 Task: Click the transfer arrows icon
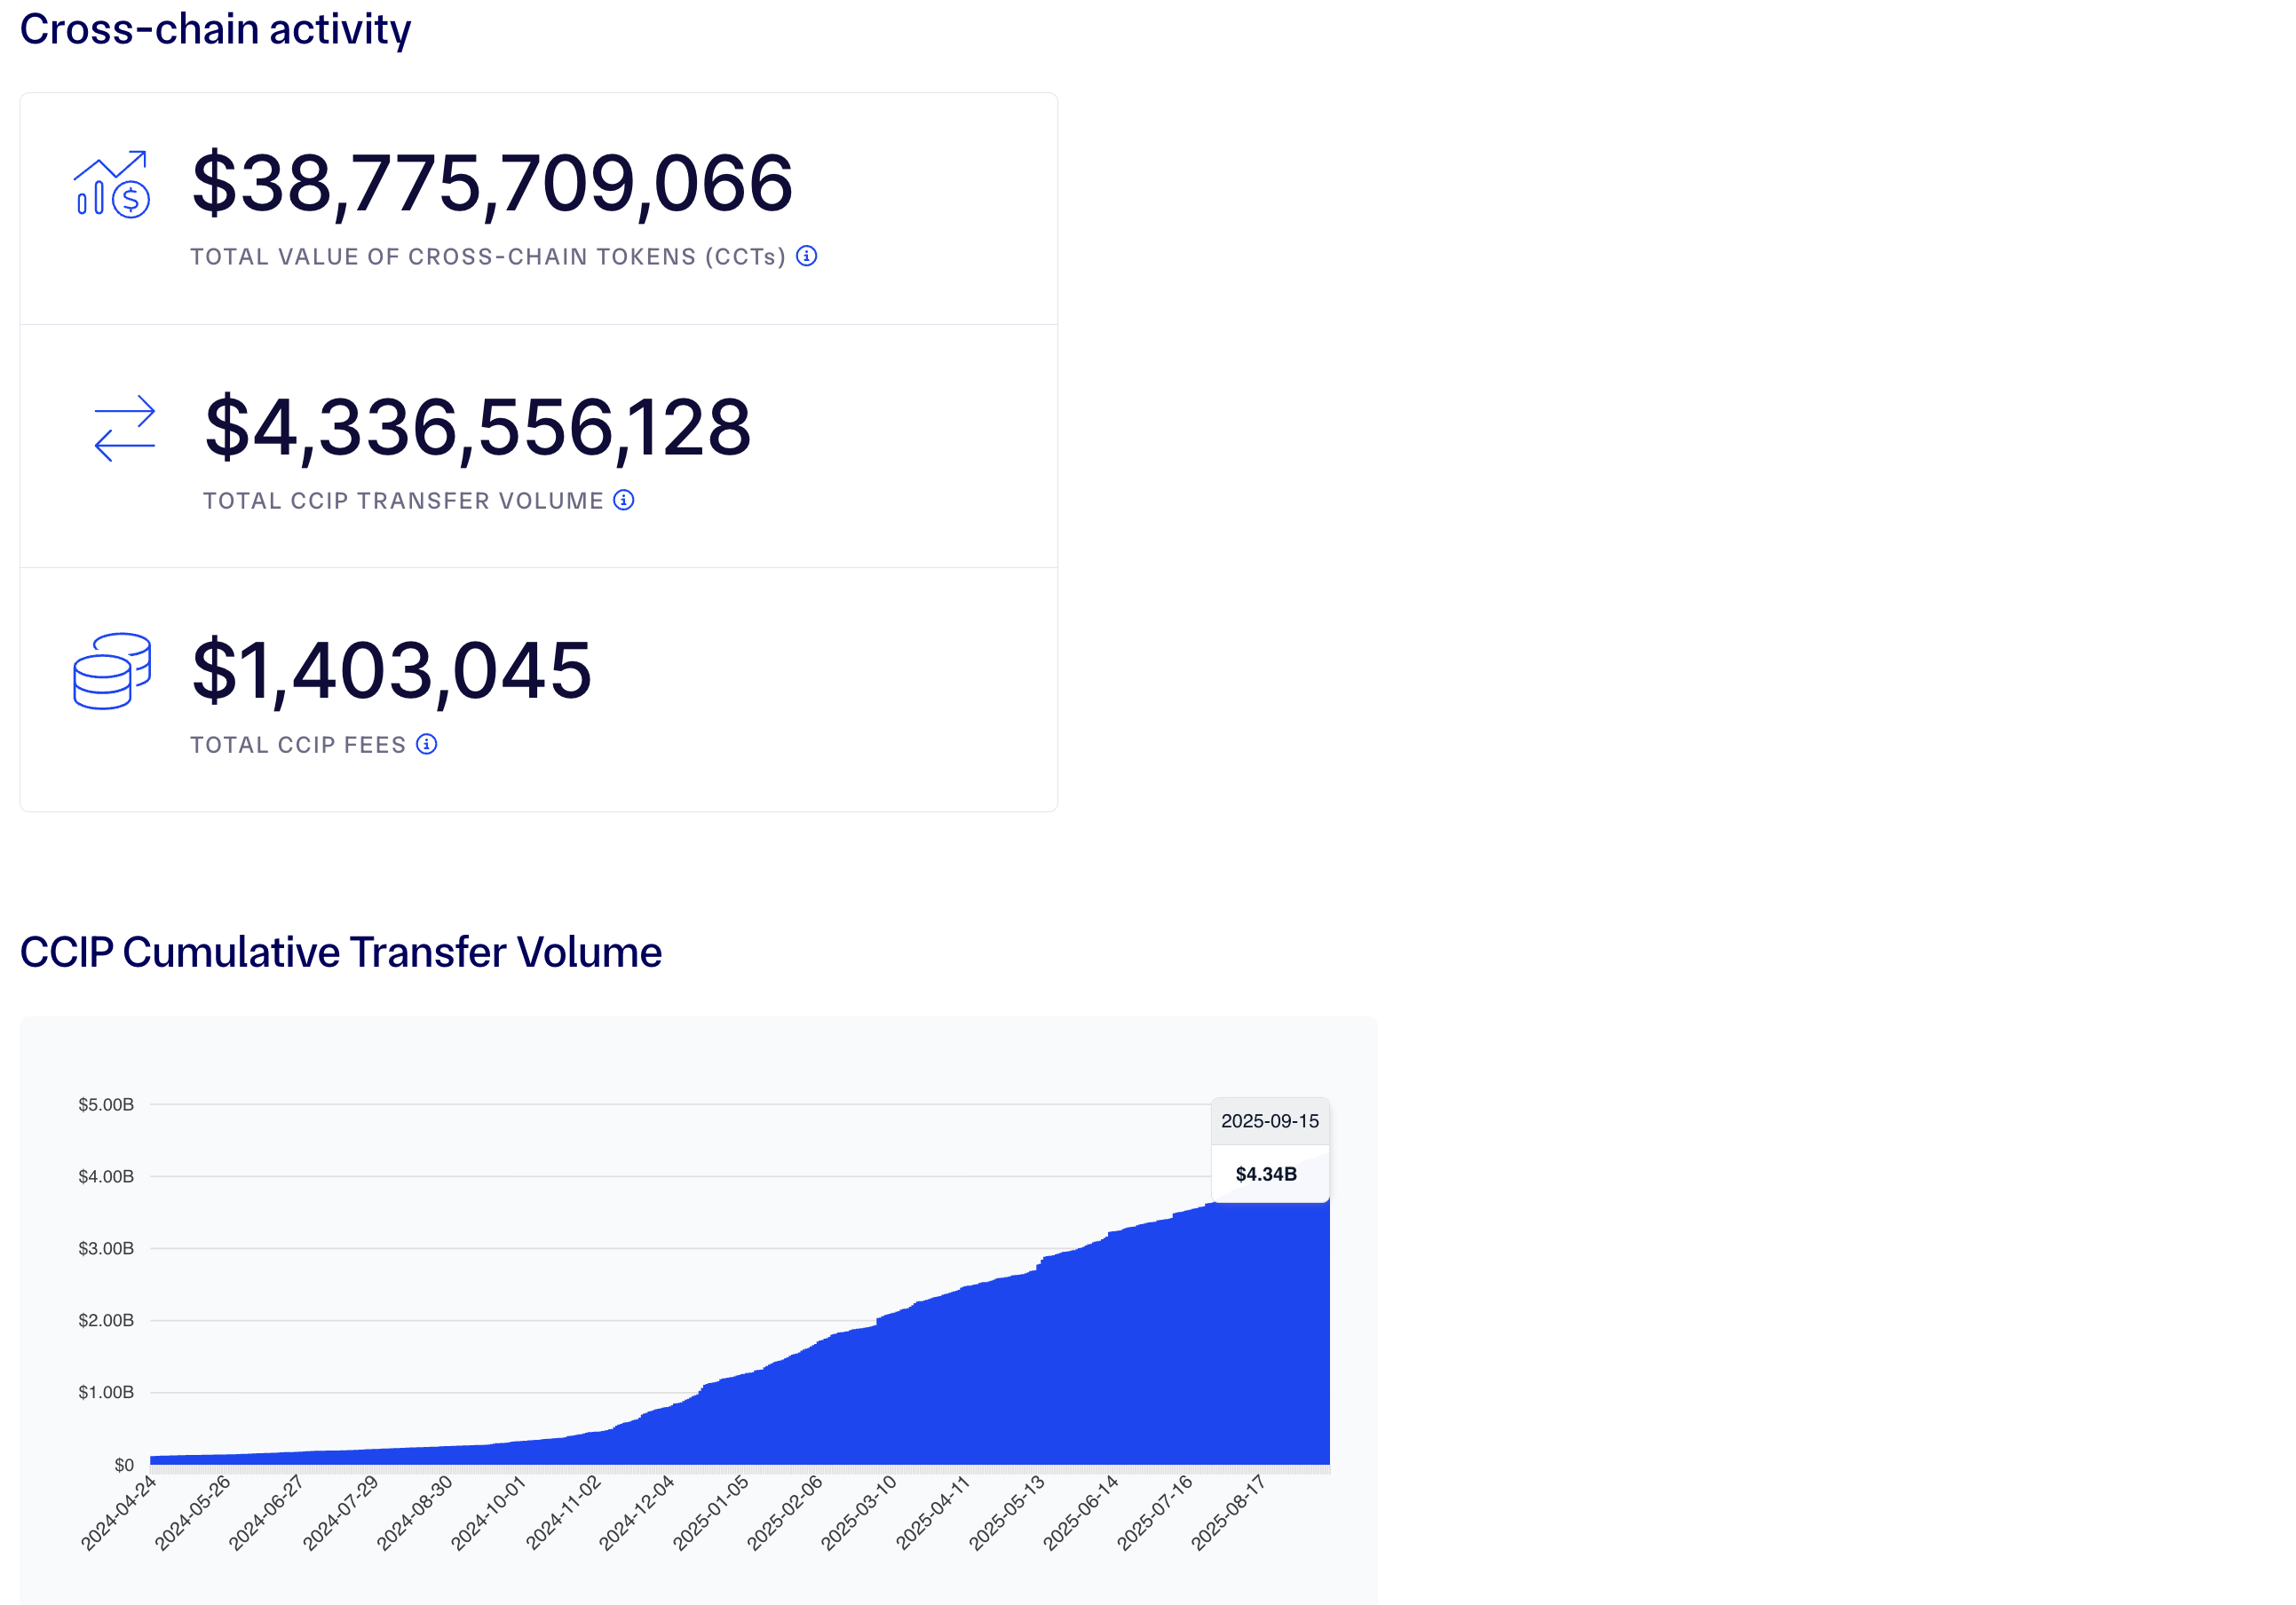click(x=125, y=428)
